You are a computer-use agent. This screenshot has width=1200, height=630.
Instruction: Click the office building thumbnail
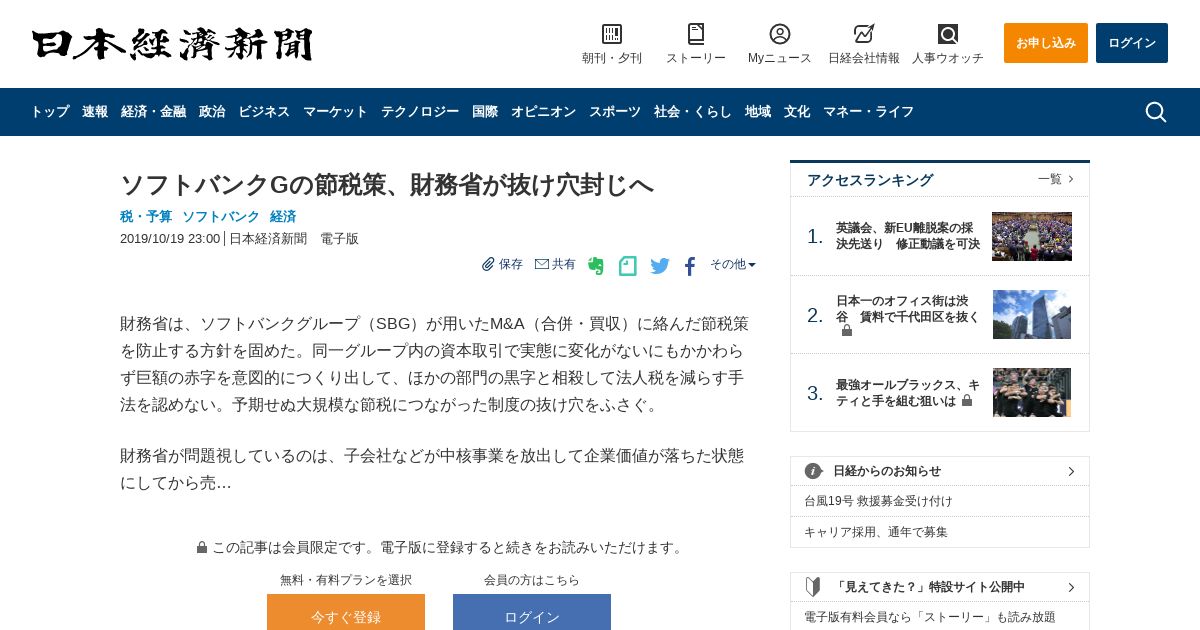click(1032, 314)
